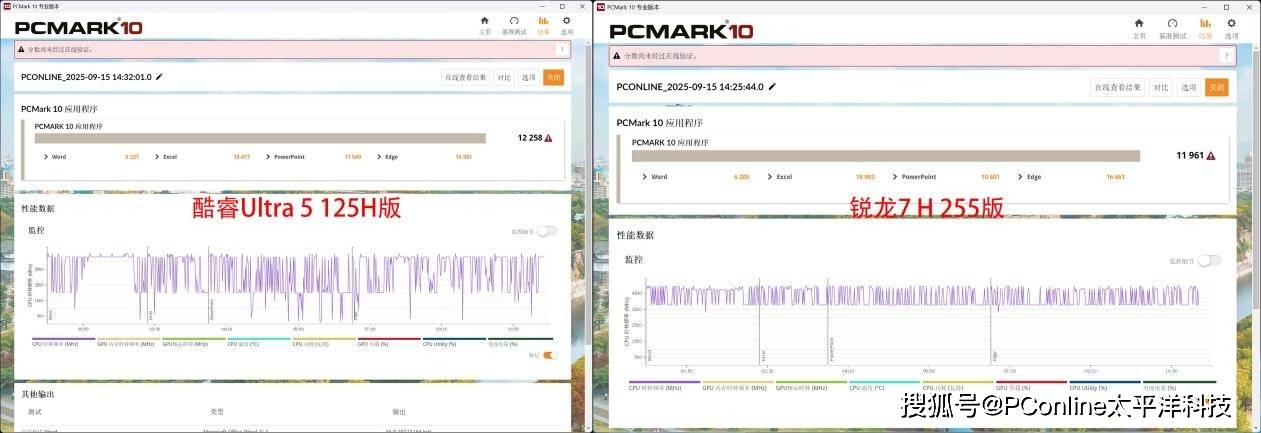Toggle GPU load legend, right chart
Screen dimensions: 1261x433
[1031, 386]
